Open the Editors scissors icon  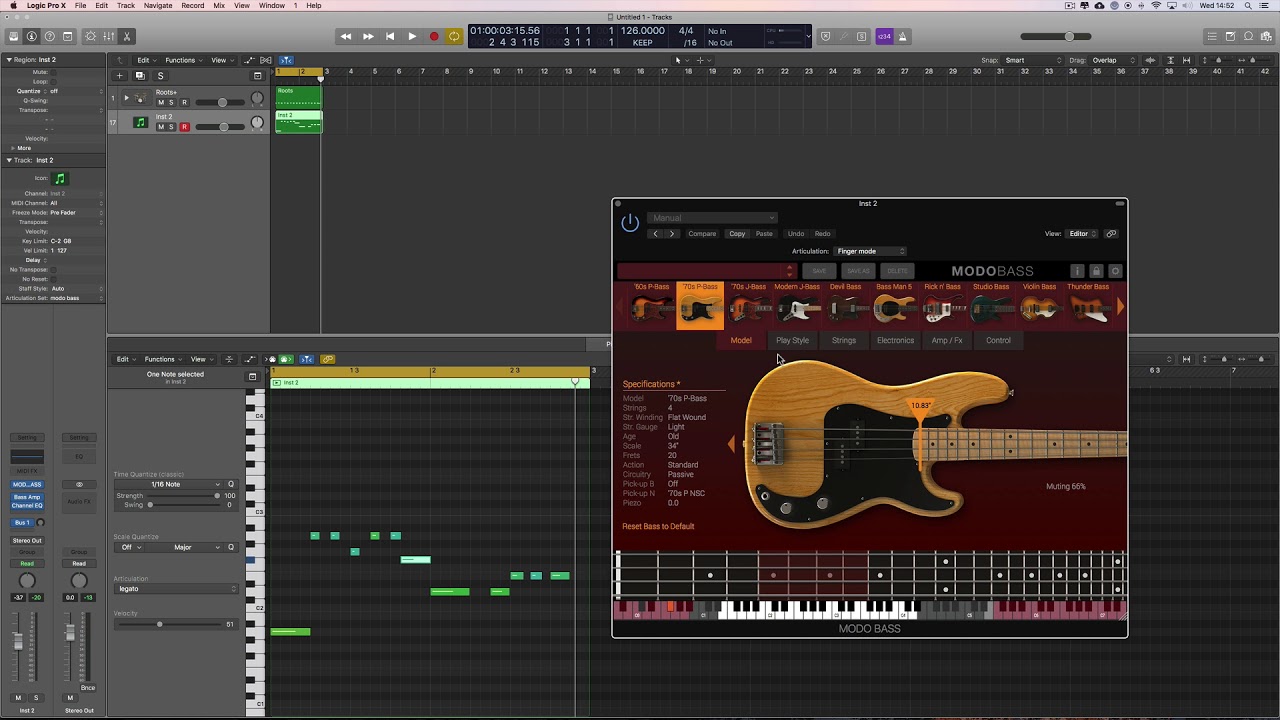[126, 37]
